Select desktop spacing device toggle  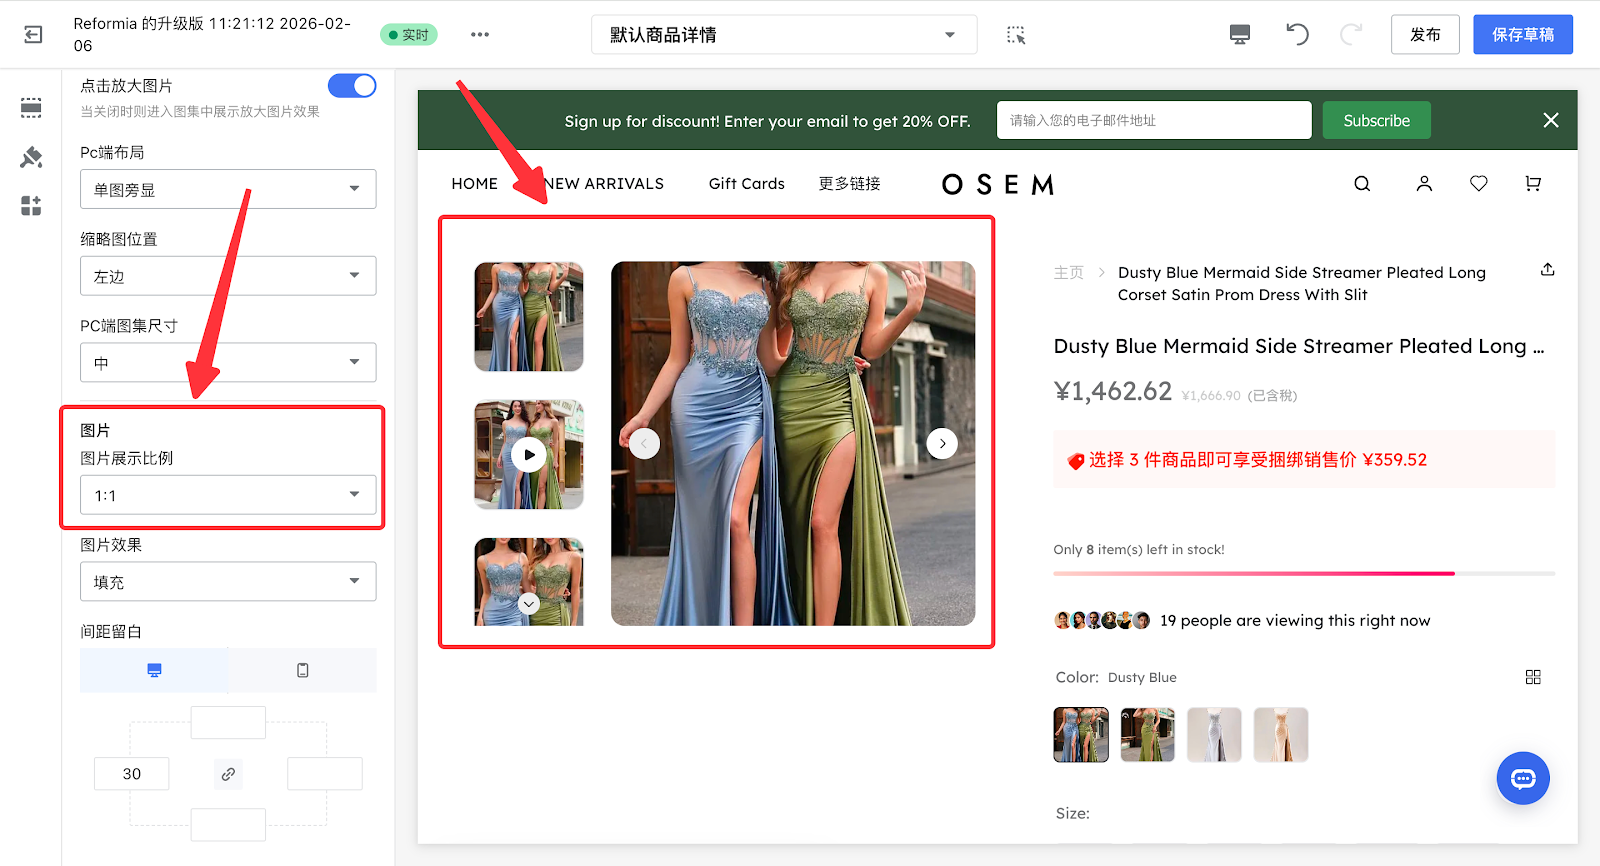[154, 670]
